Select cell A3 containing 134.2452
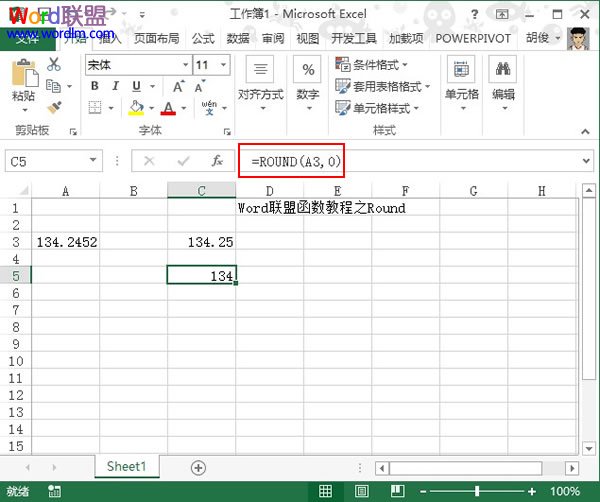Screen dimensions: 600x502 coord(65,241)
